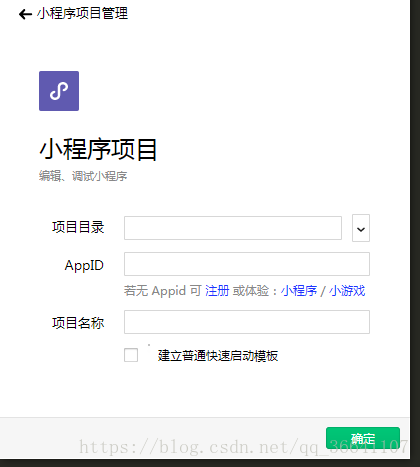Screen dimensions: 420x467
Task: Focus the 项目目录 input field
Action: click(x=233, y=228)
